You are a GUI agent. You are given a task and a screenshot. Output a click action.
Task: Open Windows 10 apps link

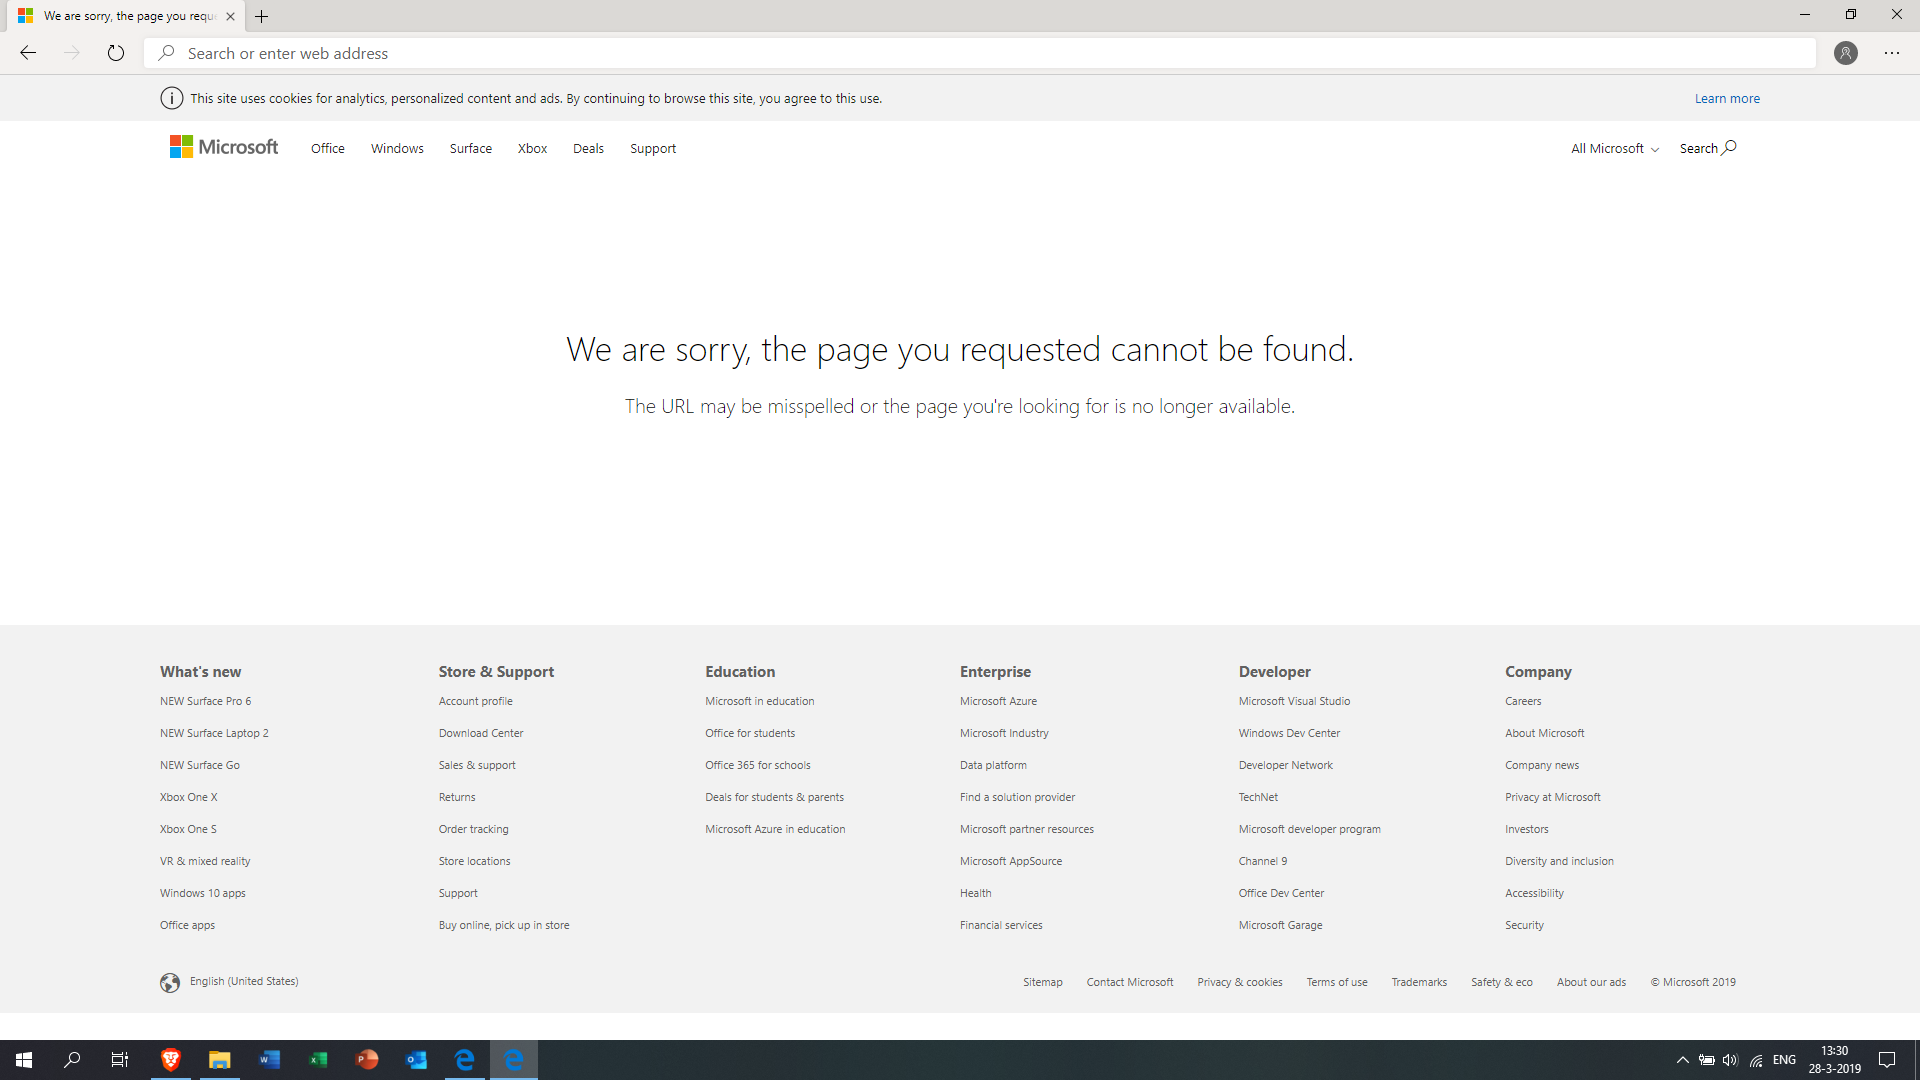(x=202, y=893)
